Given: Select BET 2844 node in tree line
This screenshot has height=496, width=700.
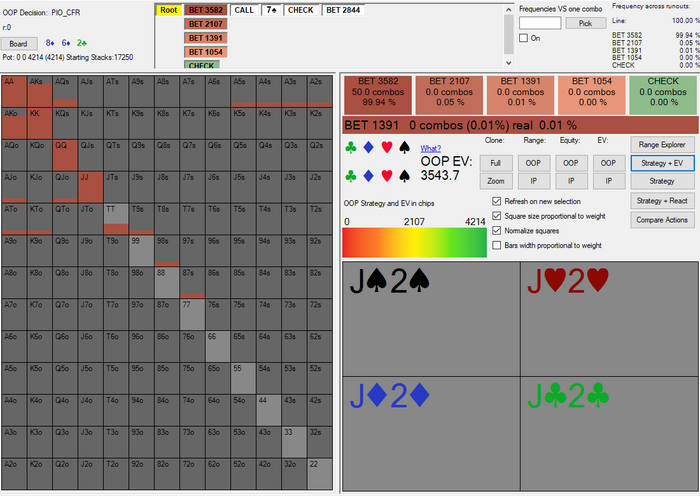Looking at the screenshot, I should (343, 10).
